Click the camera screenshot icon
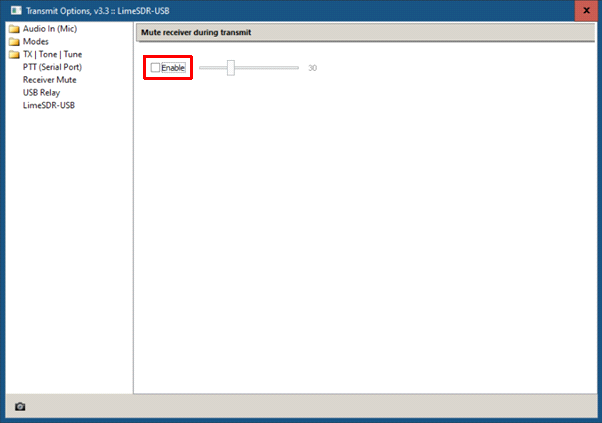The image size is (602, 423). (x=20, y=406)
